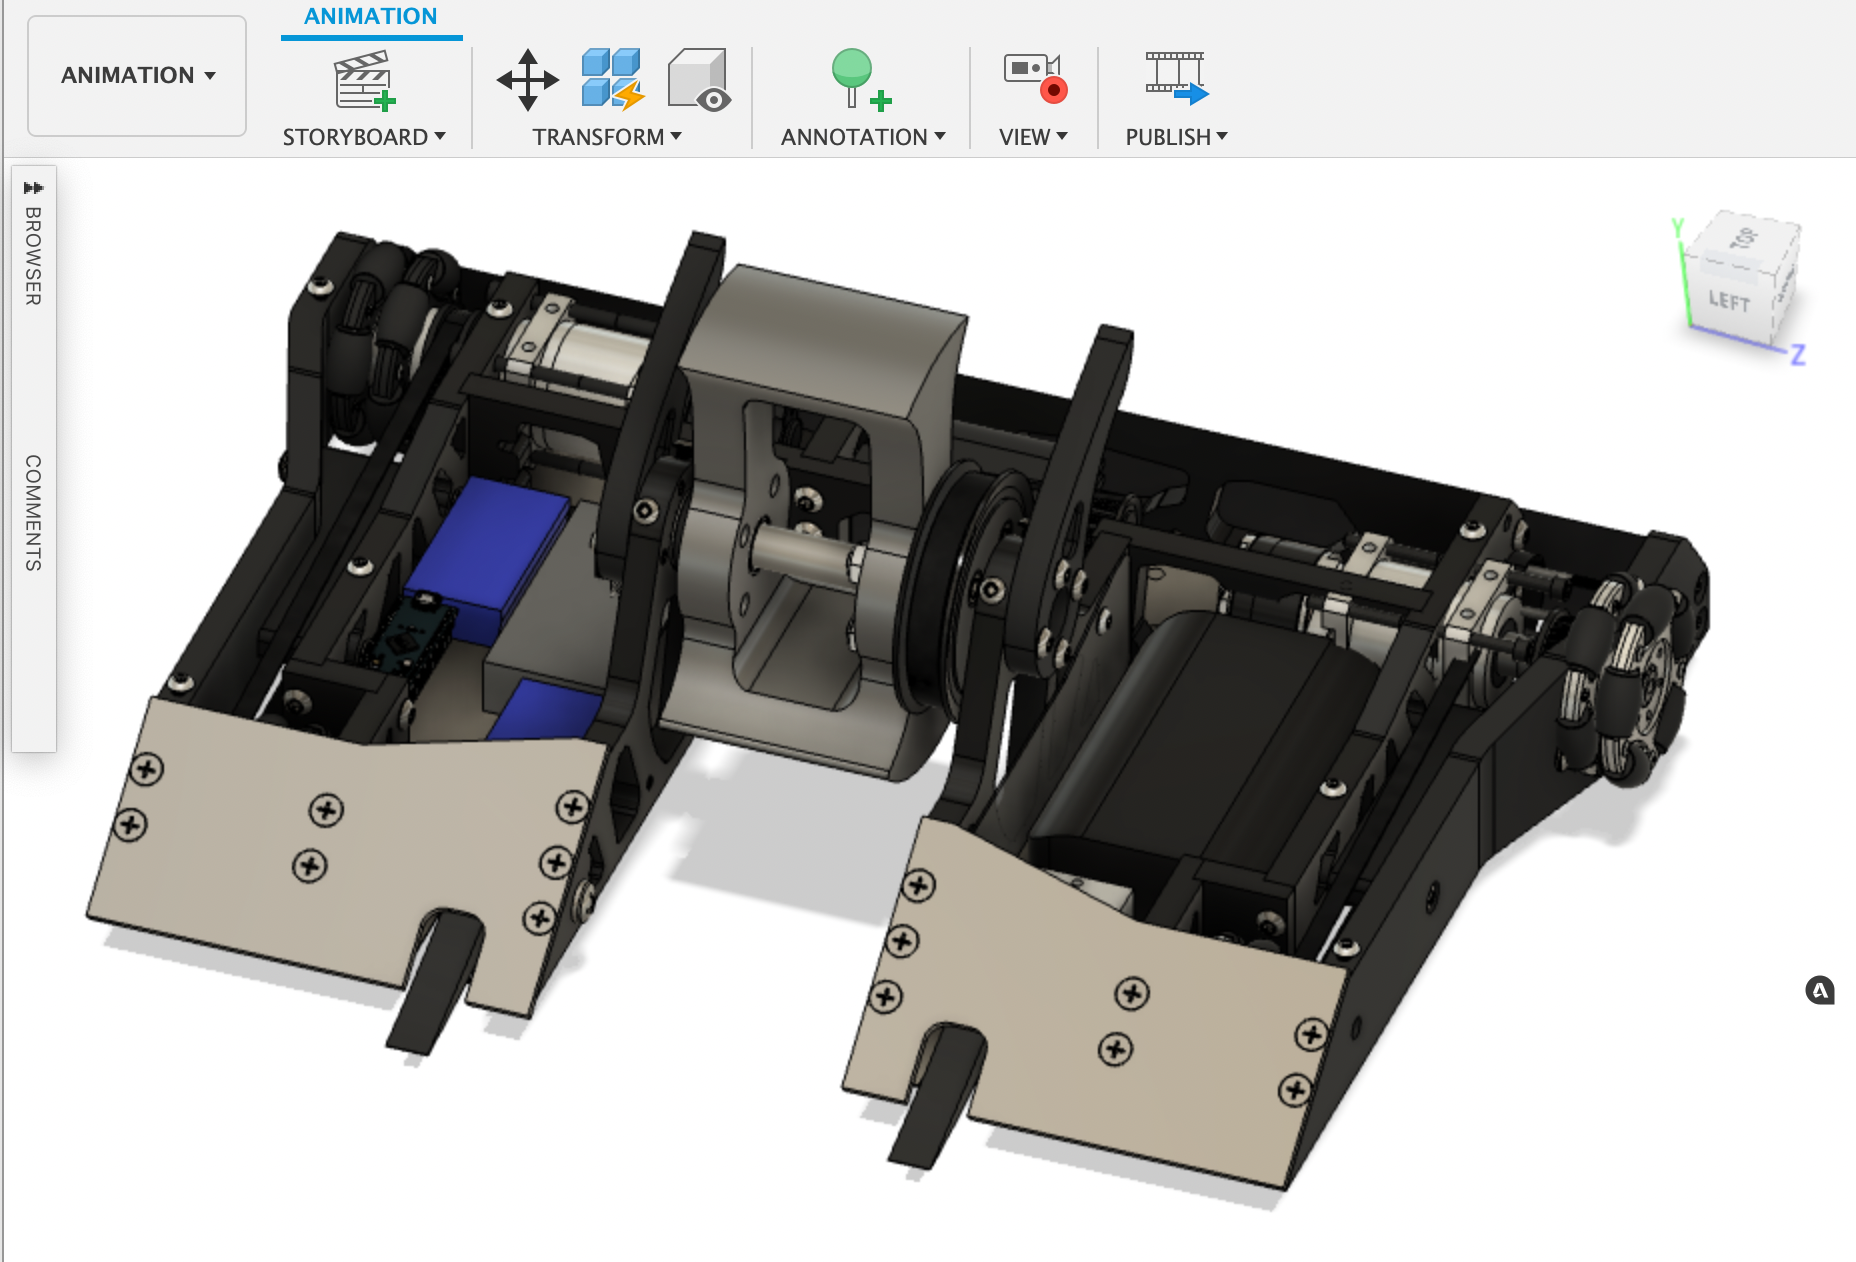Open the ANIMATION workspace dropdown
Viewport: 1856px width, 1262px height.
pos(137,76)
